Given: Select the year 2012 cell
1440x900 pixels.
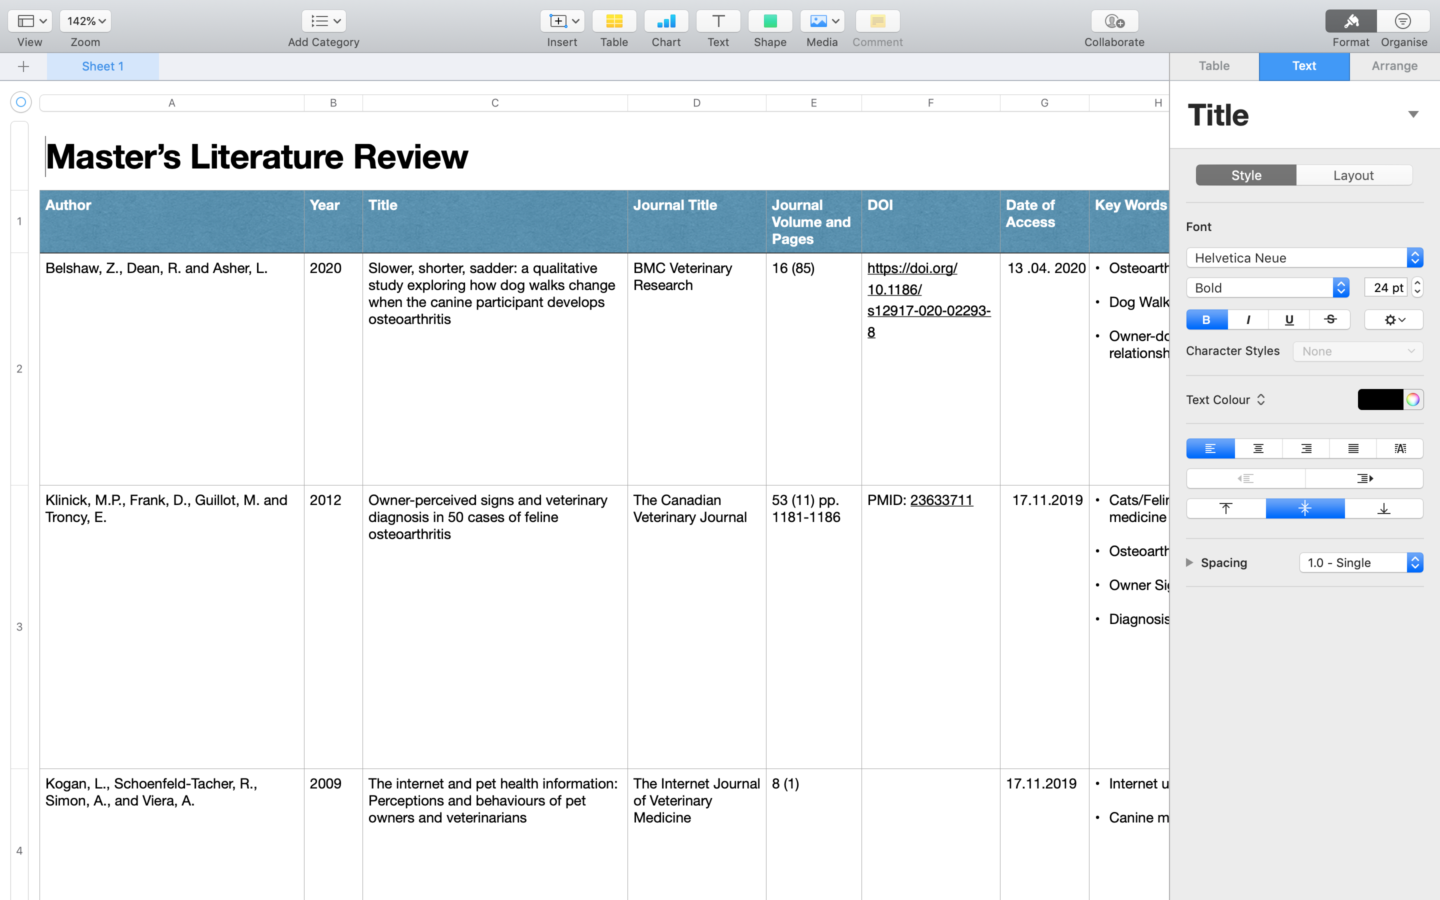Looking at the screenshot, I should point(333,627).
